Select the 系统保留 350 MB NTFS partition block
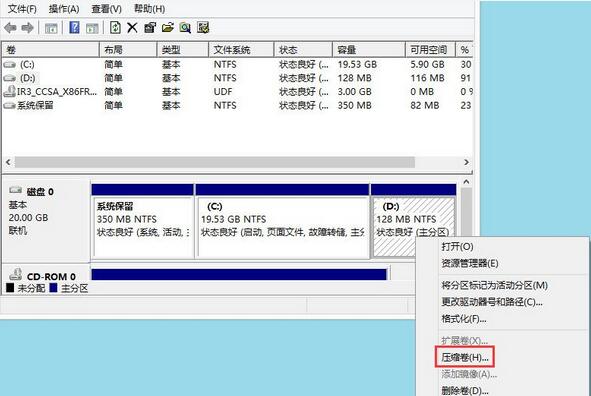This screenshot has height=396, width=591. (143, 222)
